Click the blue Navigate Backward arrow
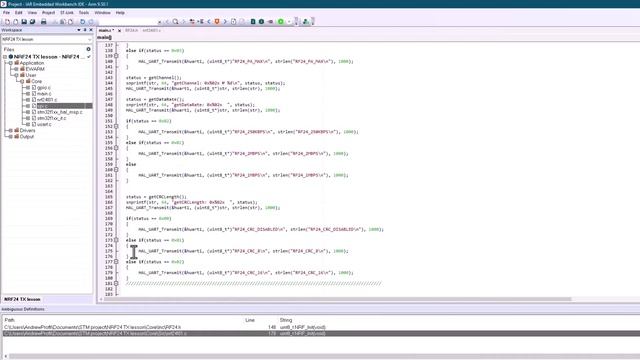This screenshot has height=360, width=640. tap(209, 22)
